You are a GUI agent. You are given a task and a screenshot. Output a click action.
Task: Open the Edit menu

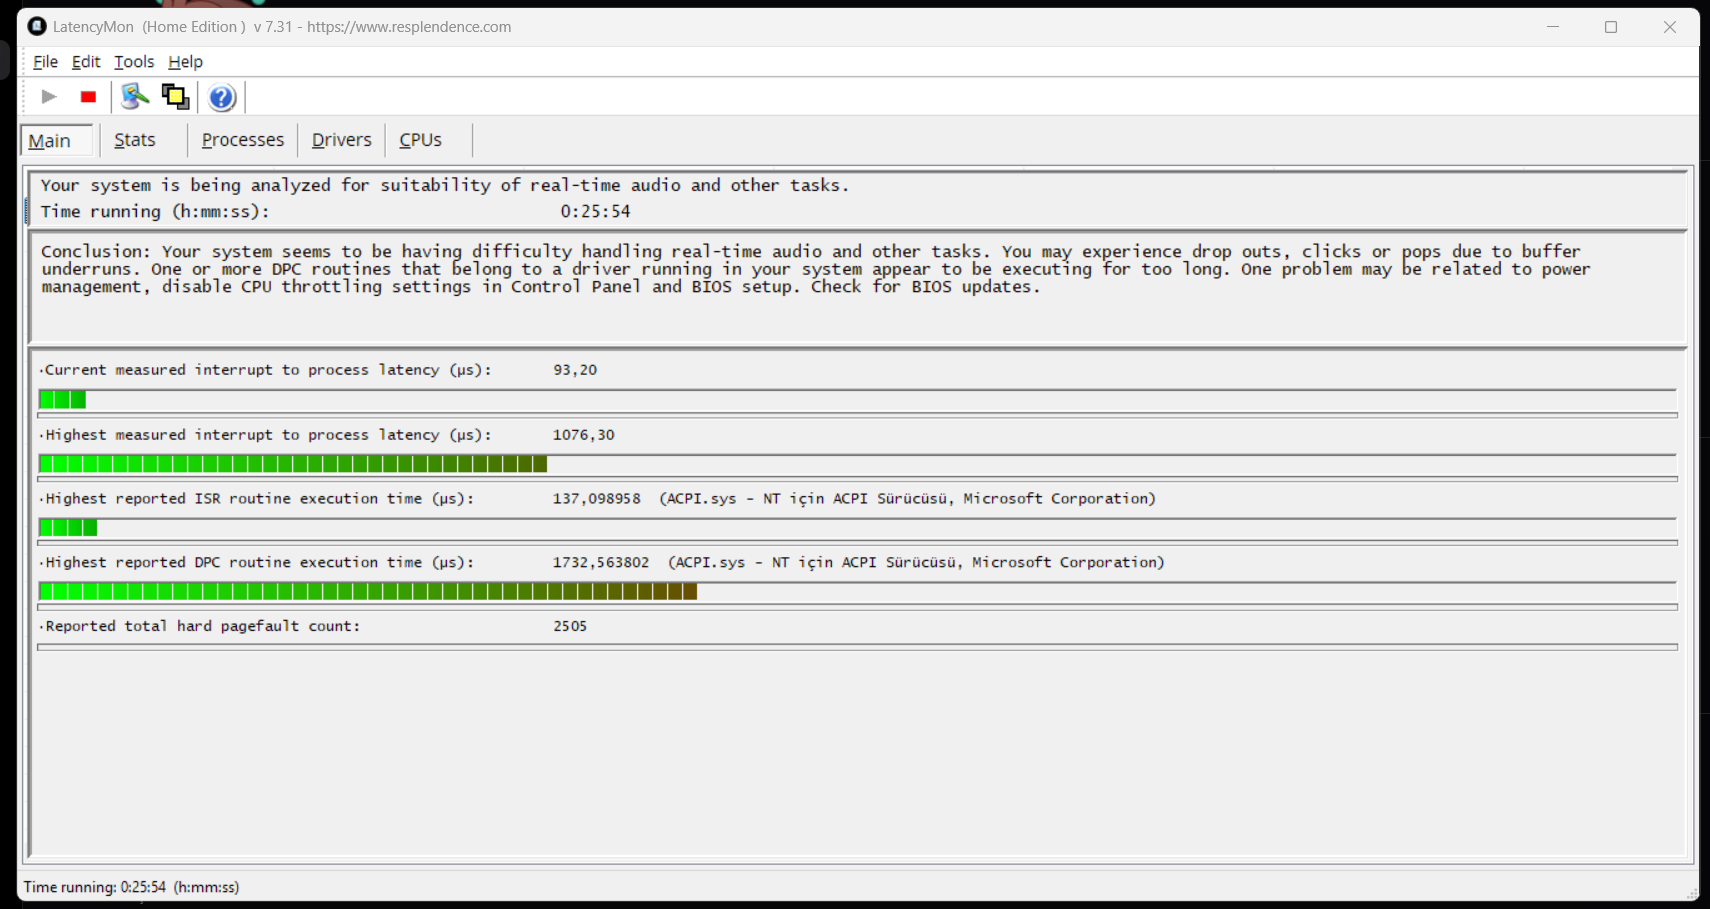click(86, 62)
